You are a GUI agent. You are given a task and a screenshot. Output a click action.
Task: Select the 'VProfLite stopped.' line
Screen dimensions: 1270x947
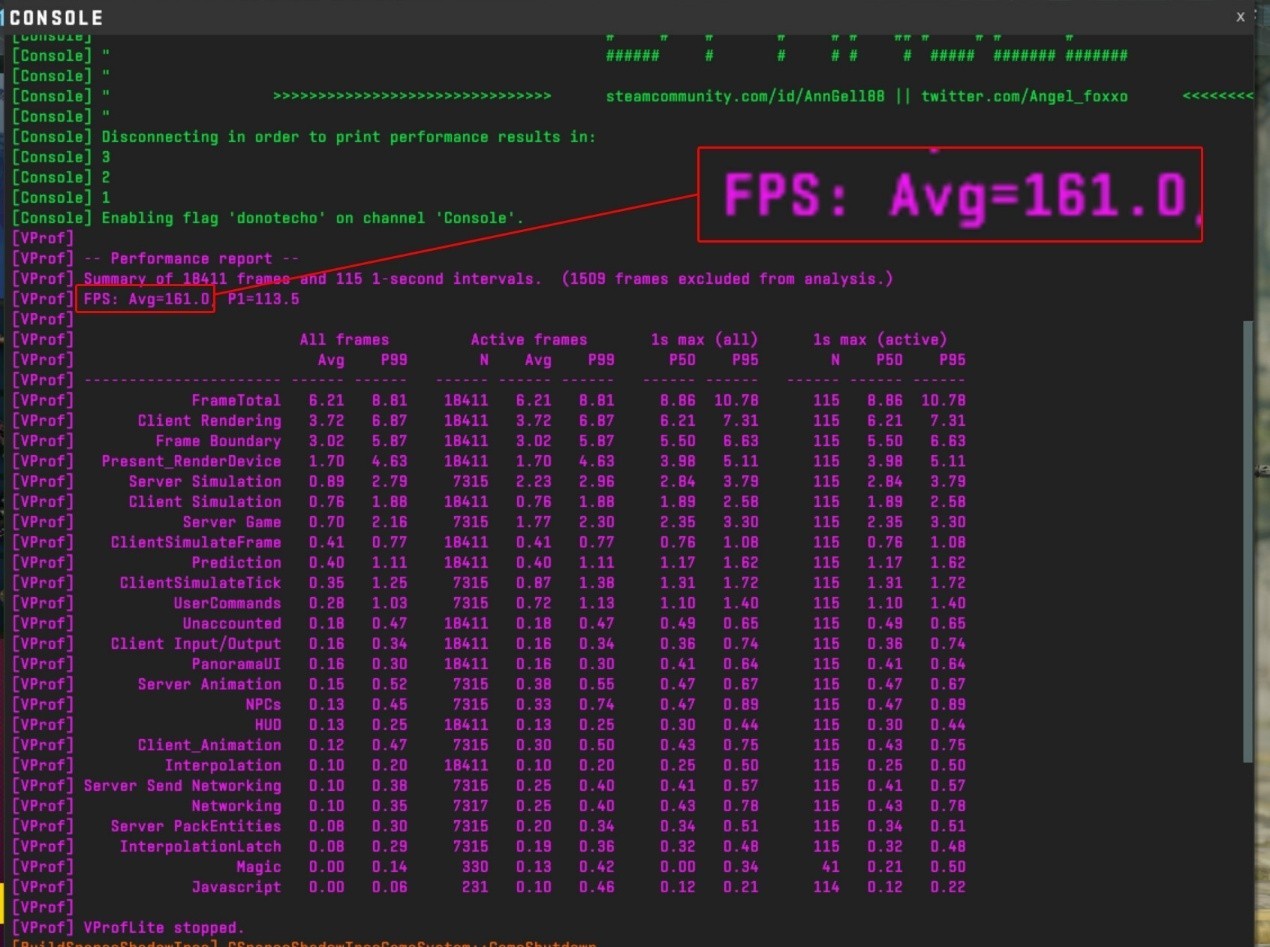[164, 927]
